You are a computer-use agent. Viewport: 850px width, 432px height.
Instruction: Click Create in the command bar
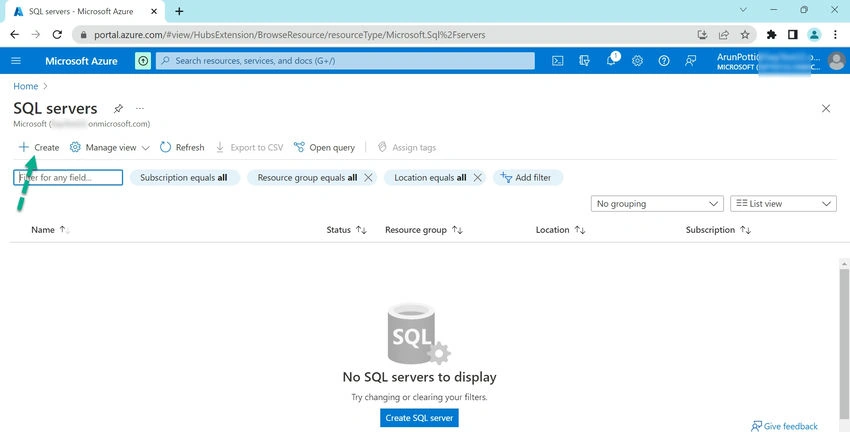pyautogui.click(x=39, y=147)
